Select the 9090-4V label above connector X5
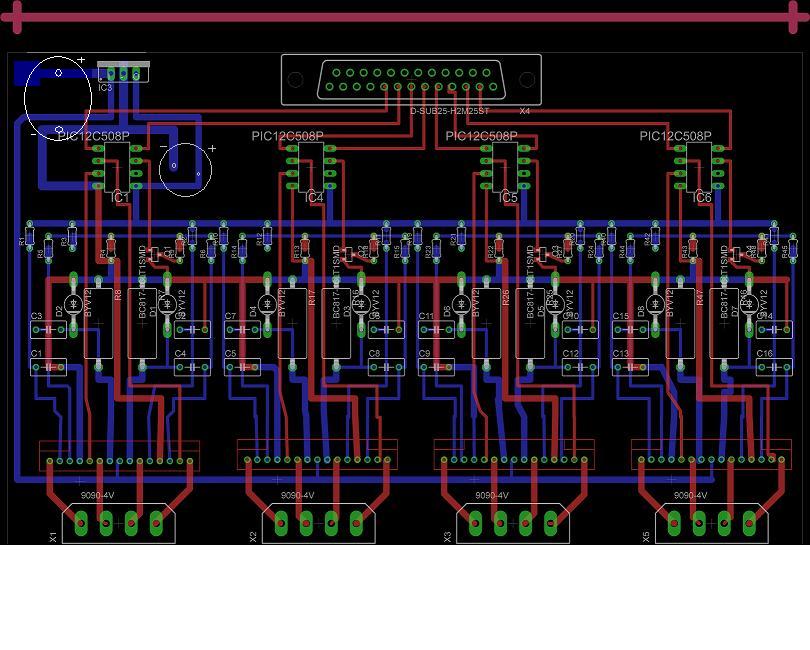Image resolution: width=810 pixels, height=650 pixels. pyautogui.click(x=690, y=496)
